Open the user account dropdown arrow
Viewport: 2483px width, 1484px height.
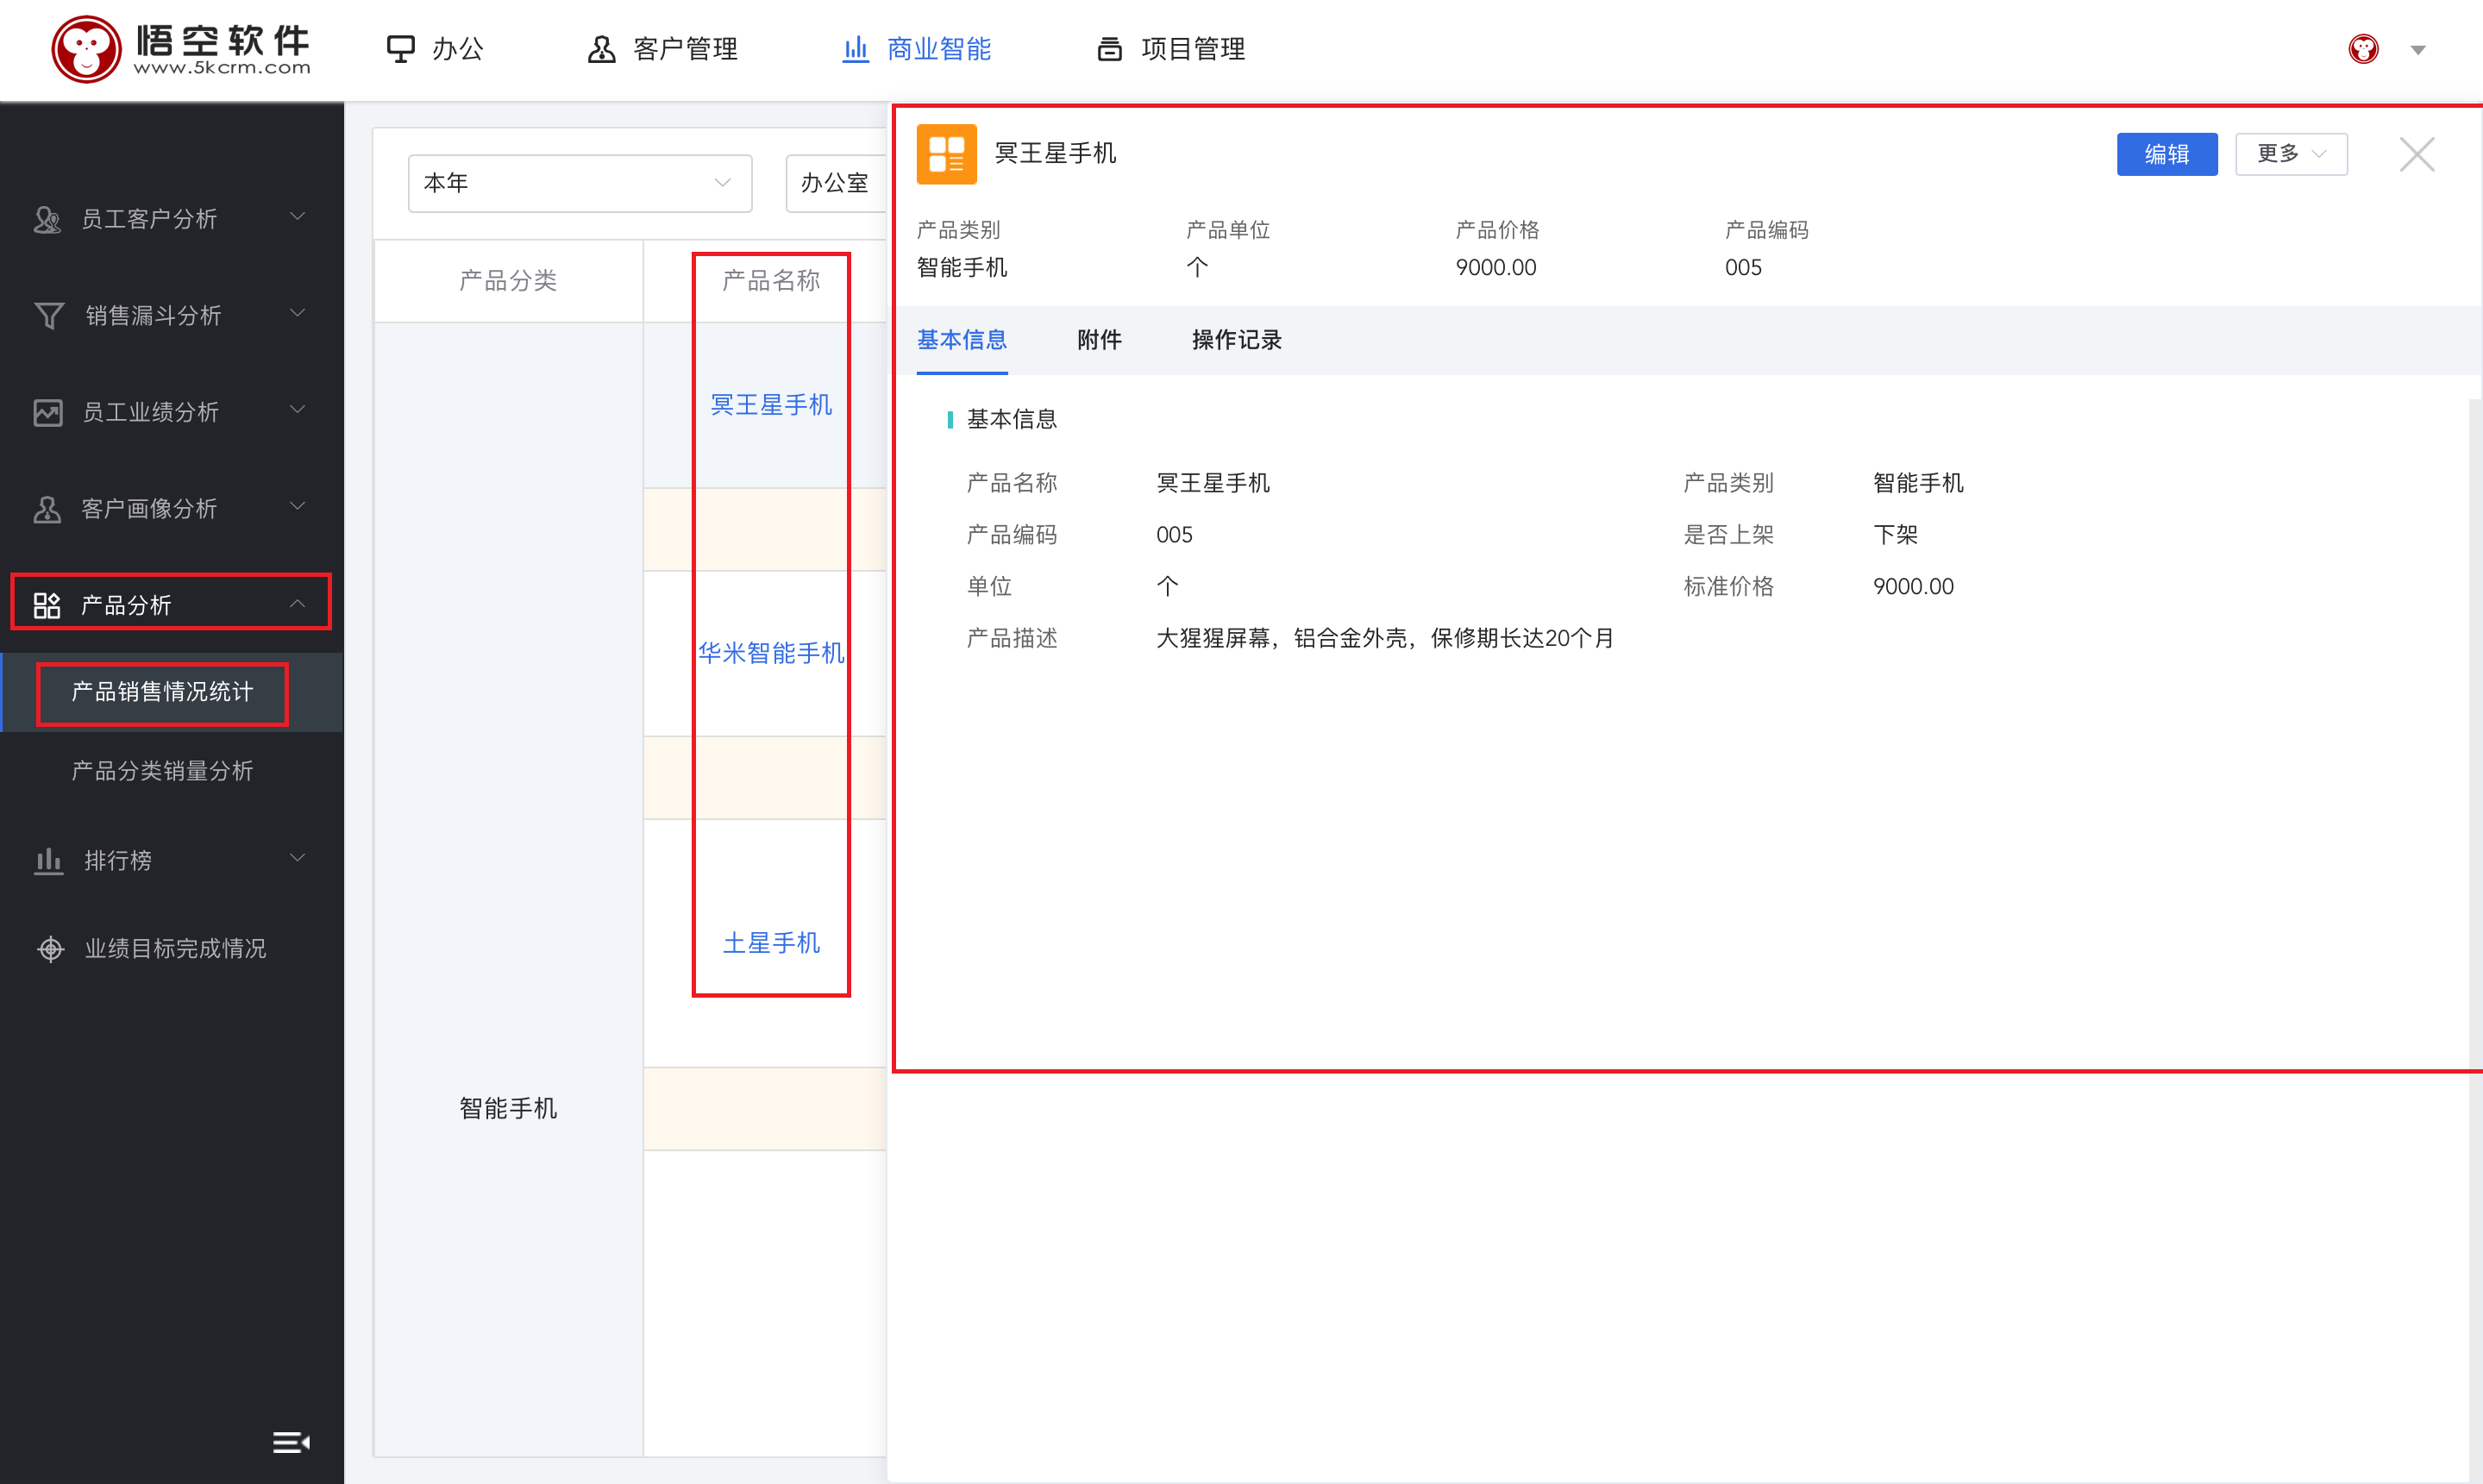pyautogui.click(x=2417, y=50)
